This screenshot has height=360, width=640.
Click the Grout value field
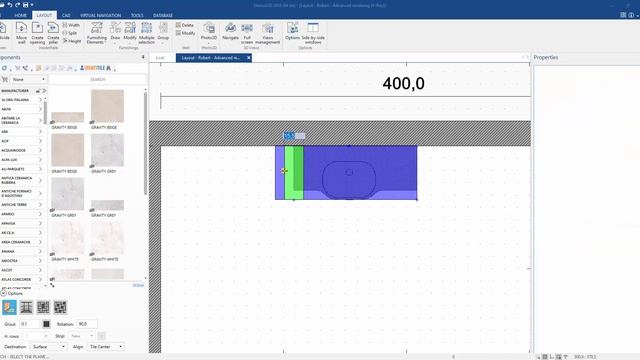click(29, 324)
